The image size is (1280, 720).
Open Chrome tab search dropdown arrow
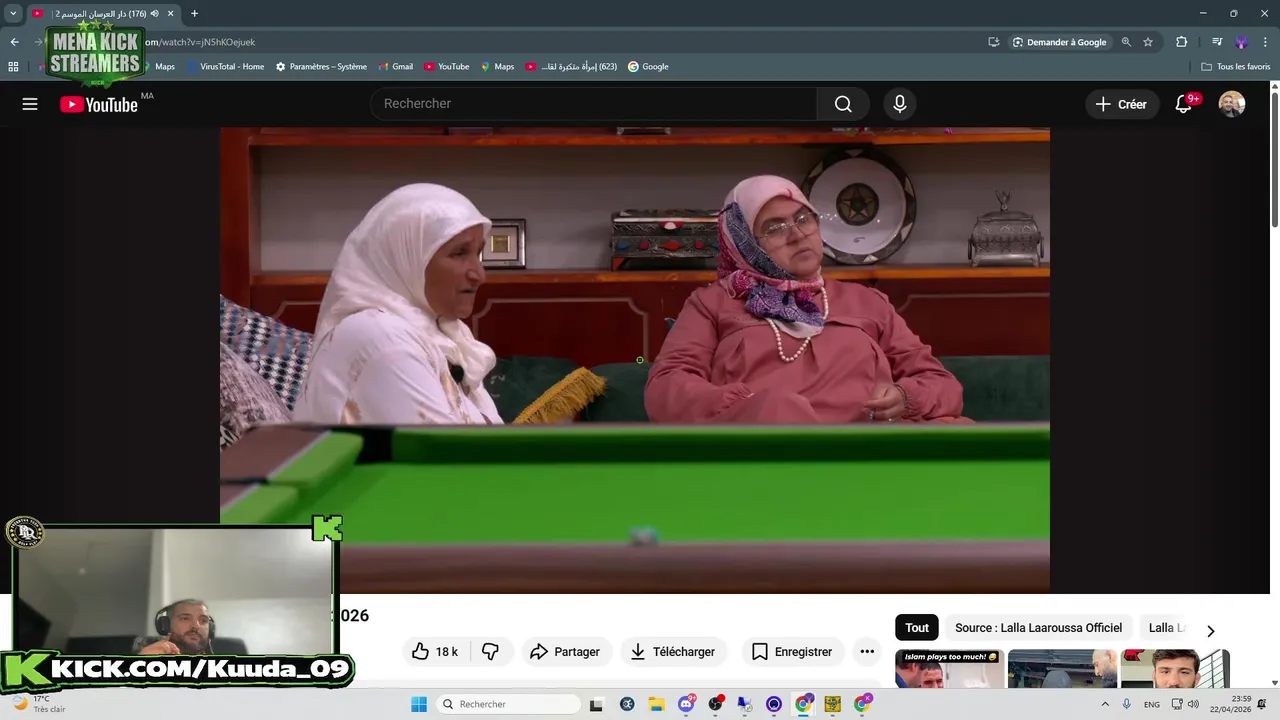(13, 13)
